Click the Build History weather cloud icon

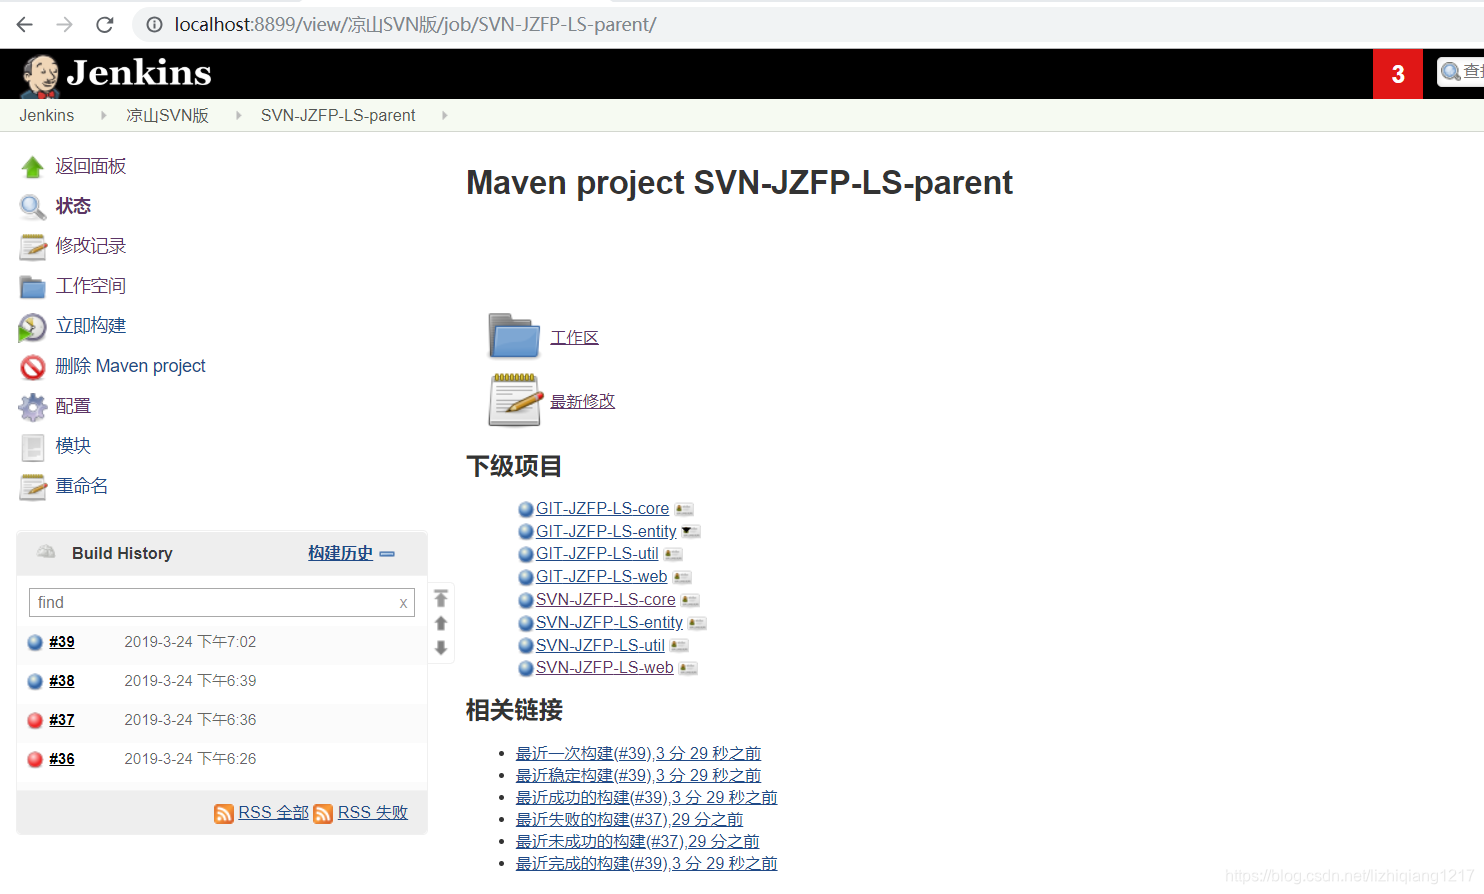click(x=46, y=552)
